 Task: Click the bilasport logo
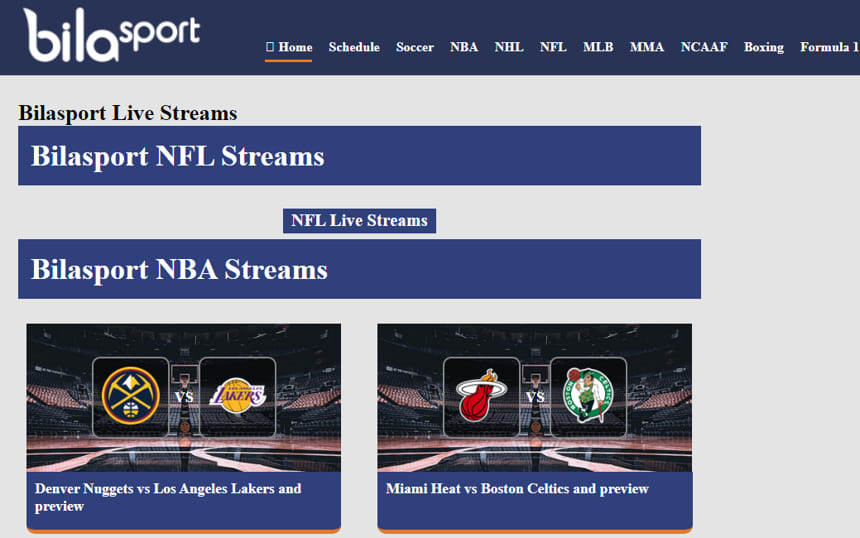pos(112,35)
